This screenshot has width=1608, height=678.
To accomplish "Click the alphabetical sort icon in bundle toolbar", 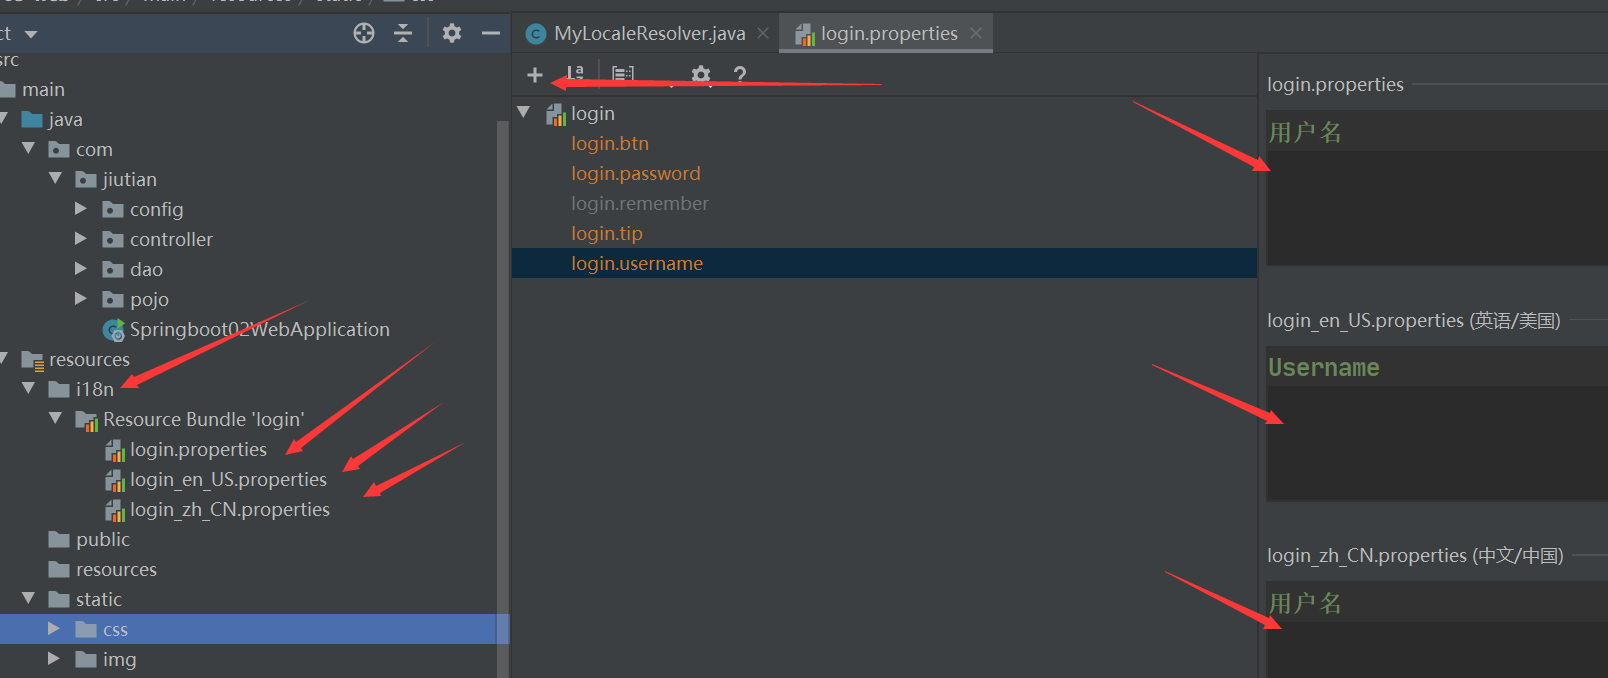I will tap(575, 74).
